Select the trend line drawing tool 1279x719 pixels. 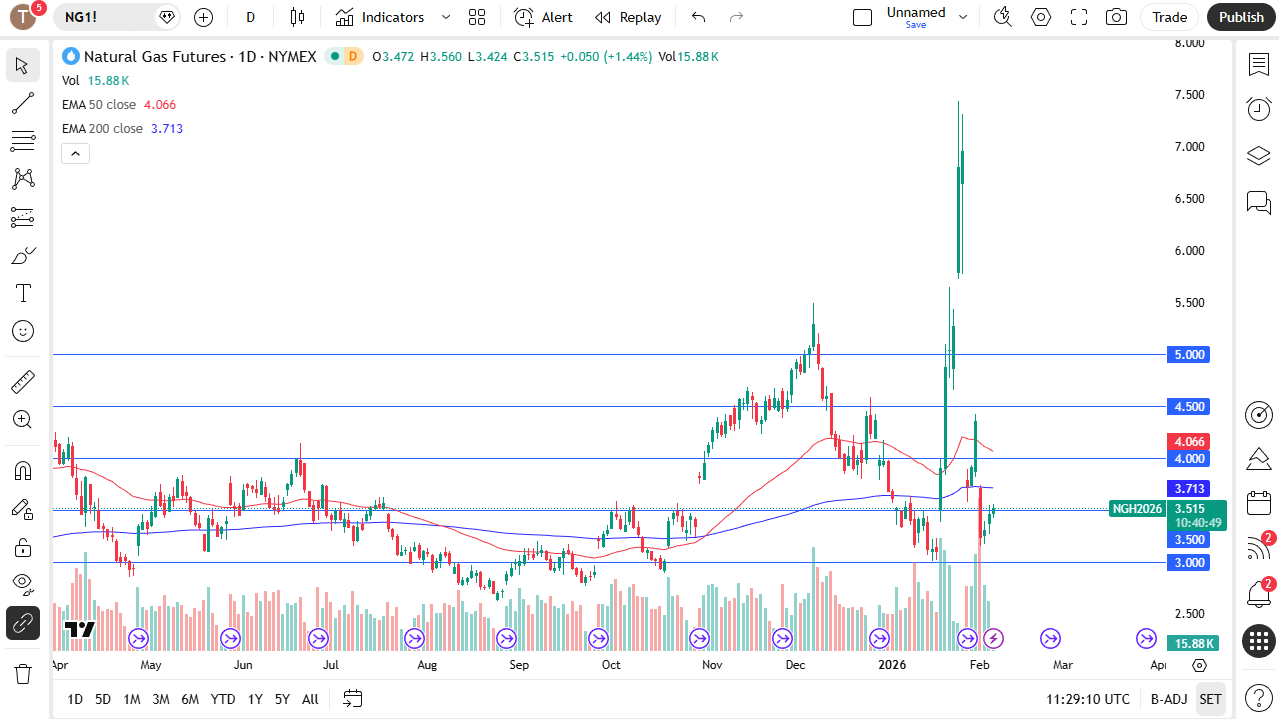pos(22,103)
